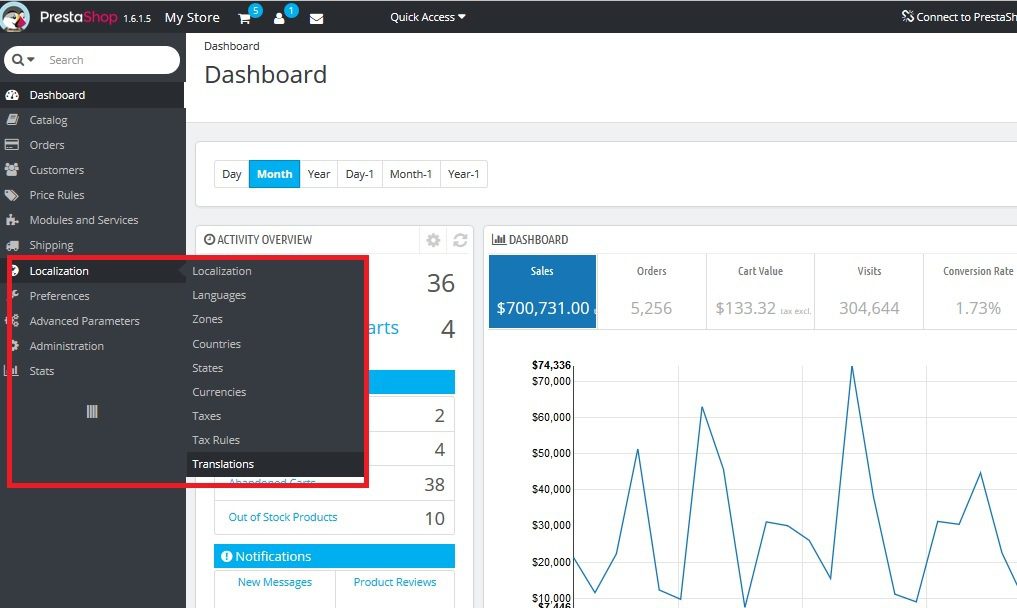Screen dimensions: 1017x608
Task: Select the Year-1 range button
Action: coord(463,174)
